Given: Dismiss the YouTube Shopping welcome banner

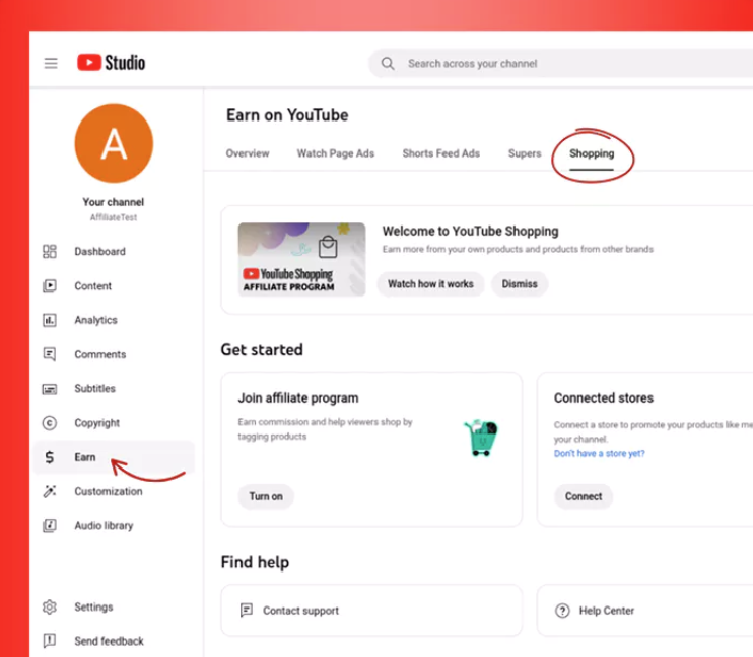Looking at the screenshot, I should point(520,284).
